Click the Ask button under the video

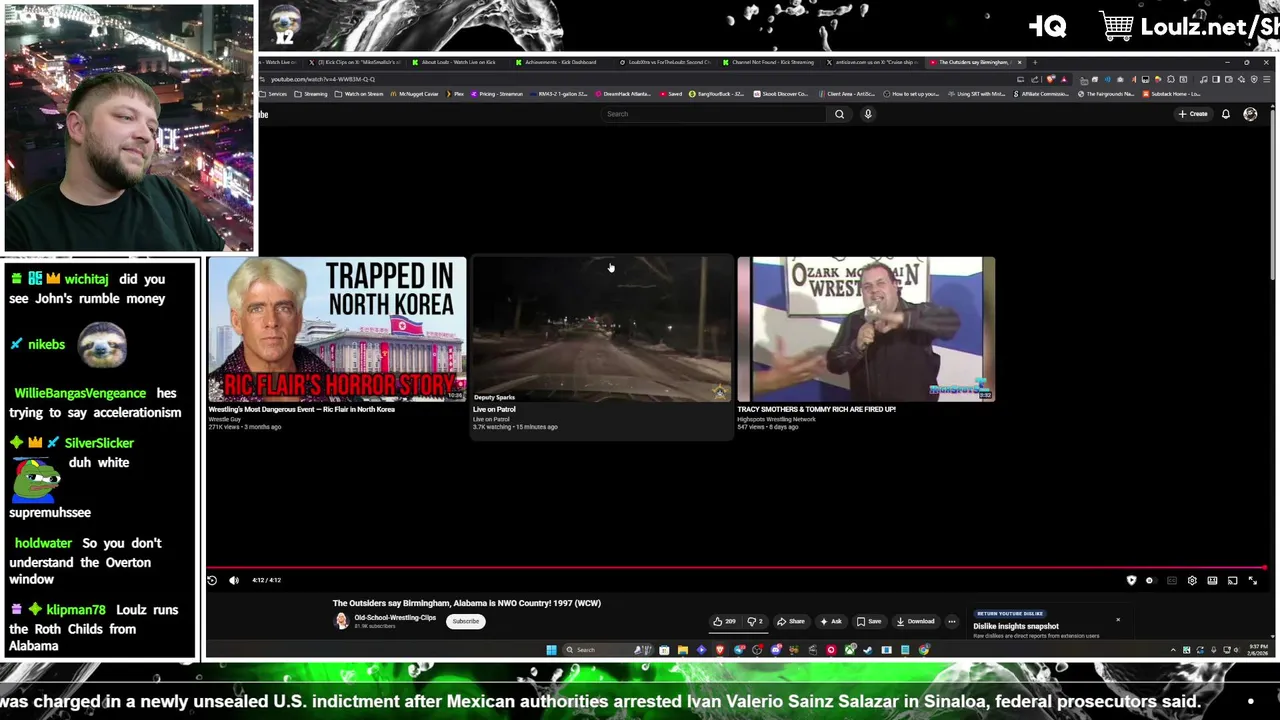click(832, 621)
